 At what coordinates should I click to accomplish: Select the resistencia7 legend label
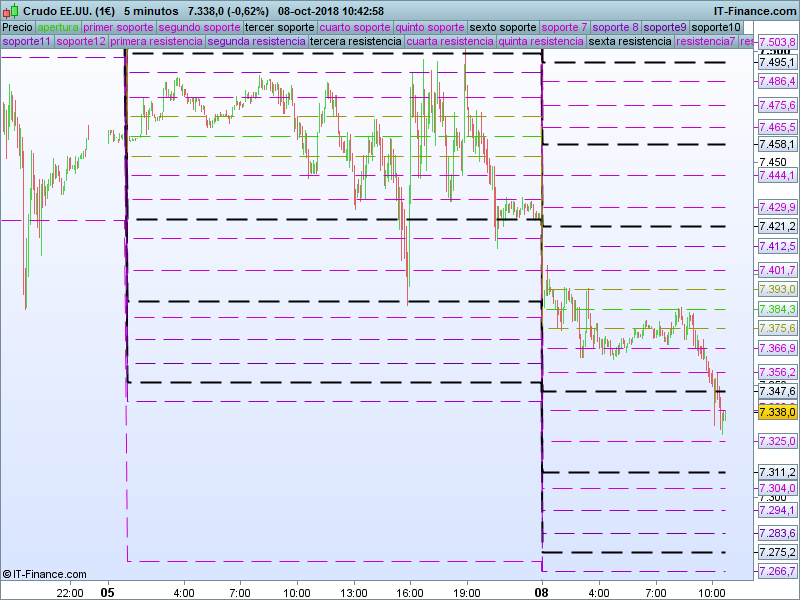(x=706, y=41)
